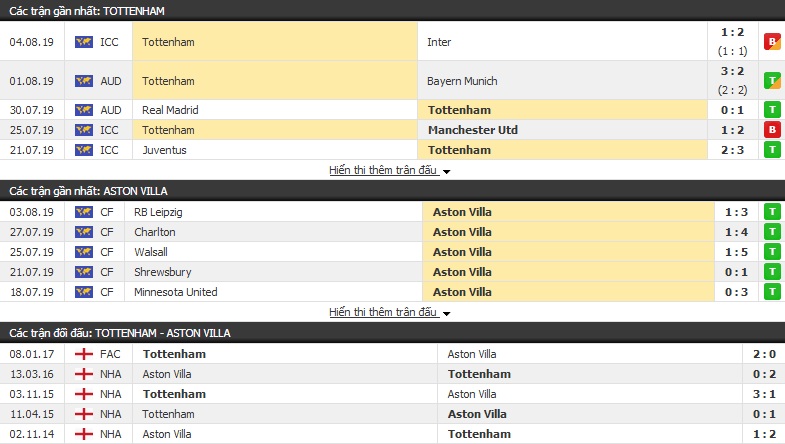
Task: Select the 2:3 score of Juventus vs Tottenham
Action: click(732, 150)
